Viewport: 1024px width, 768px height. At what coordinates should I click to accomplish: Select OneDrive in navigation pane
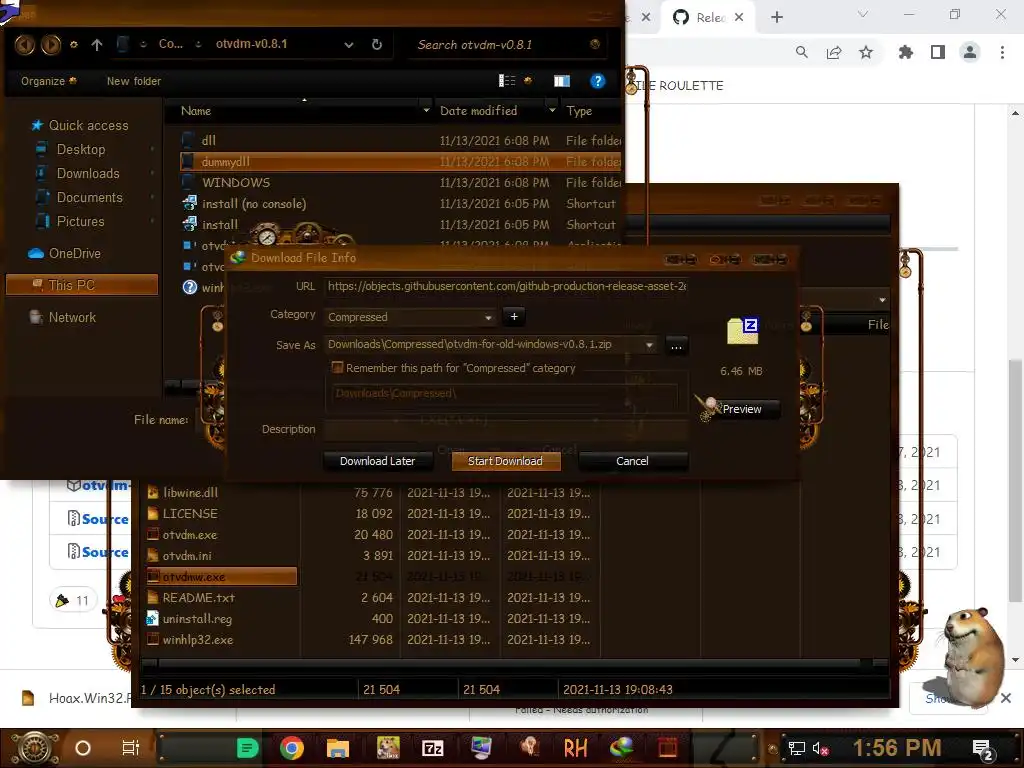(x=65, y=253)
